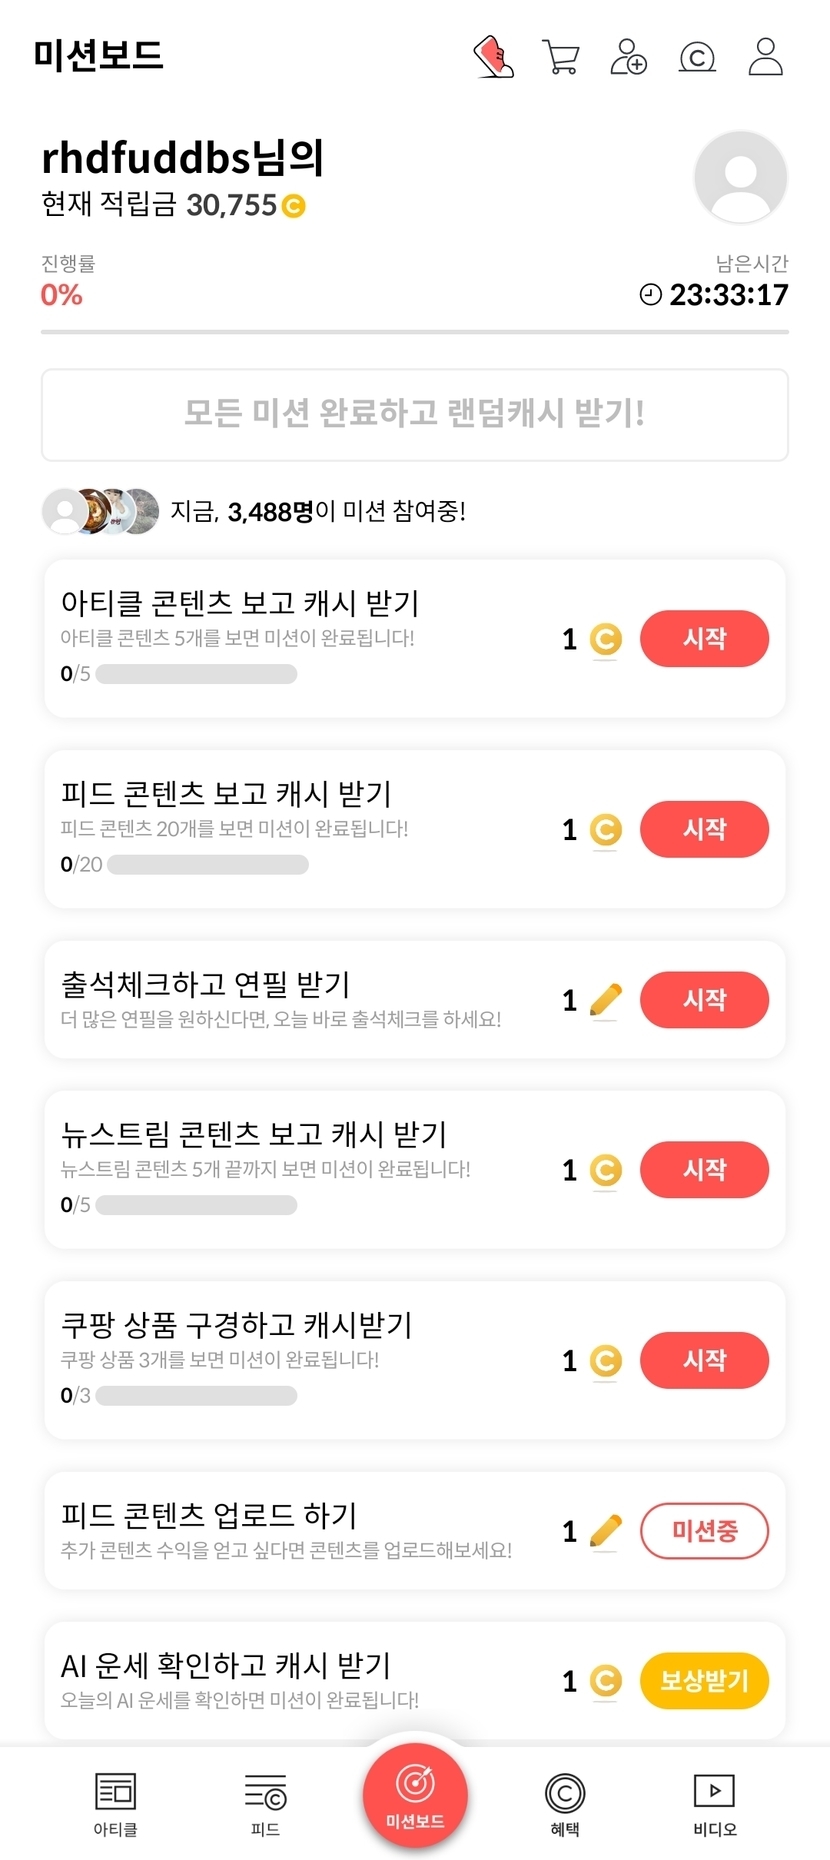This screenshot has height=1860, width=830.
Task: Tap the invite friend icon
Action: tap(628, 57)
